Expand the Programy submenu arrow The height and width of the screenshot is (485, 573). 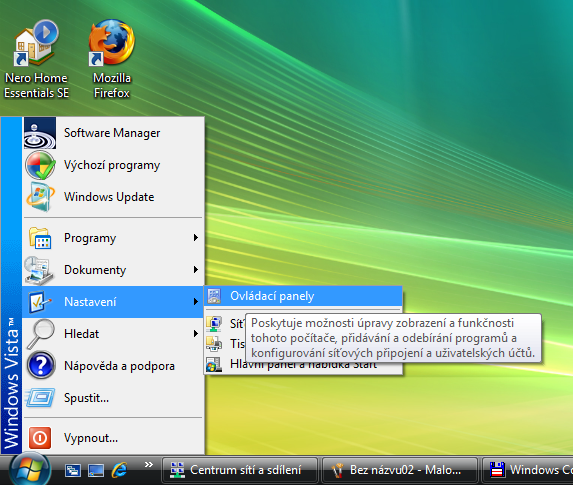click(x=196, y=238)
